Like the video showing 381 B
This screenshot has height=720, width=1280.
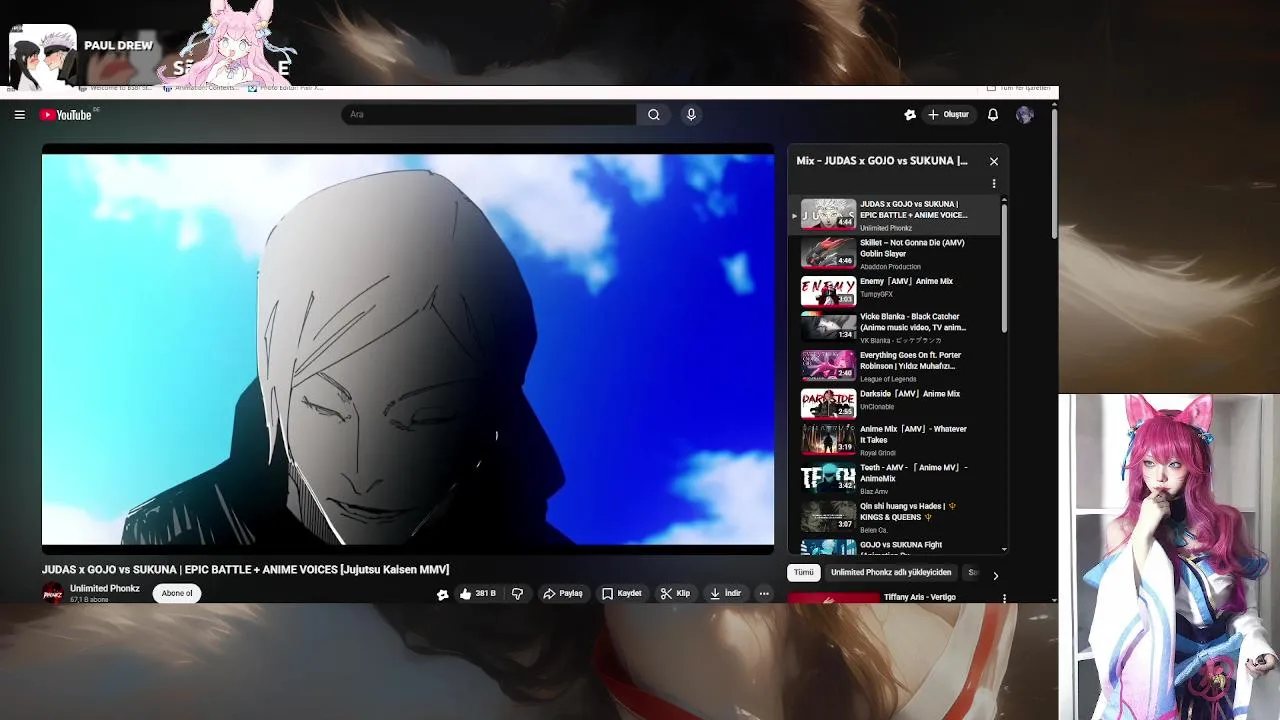tap(477, 594)
